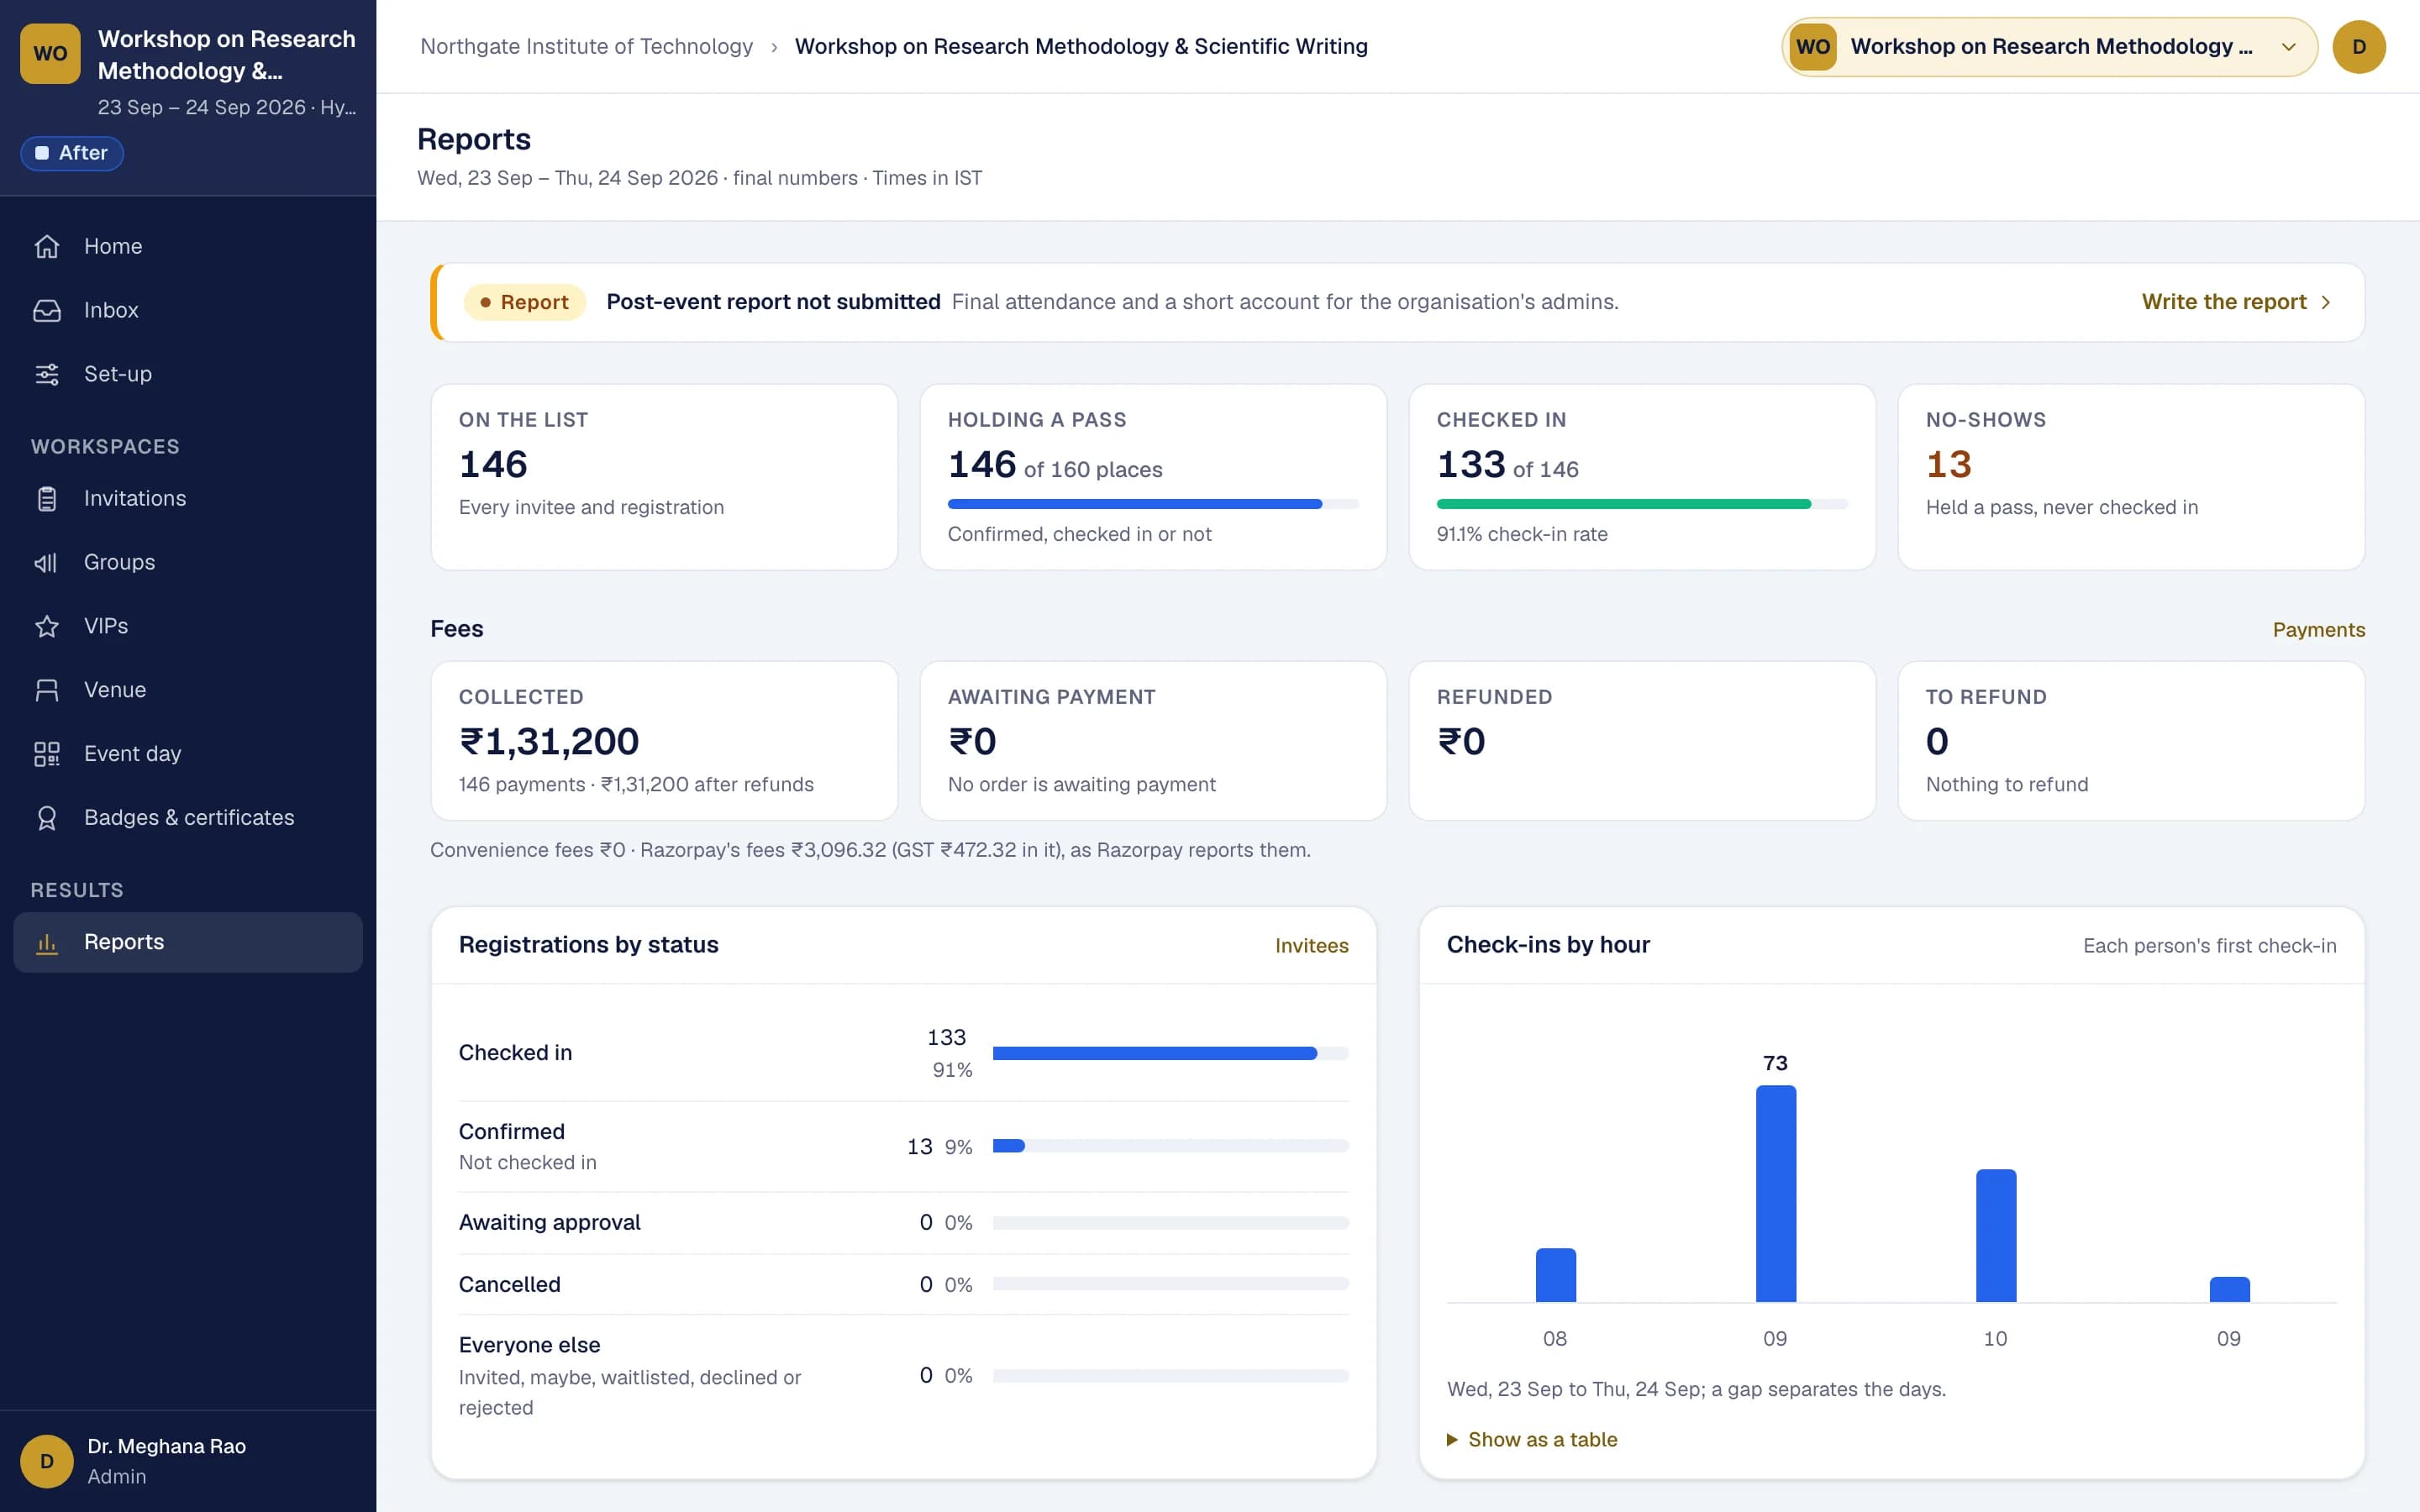2420x1512 pixels.
Task: Expand the workshop switcher dropdown
Action: point(2049,47)
